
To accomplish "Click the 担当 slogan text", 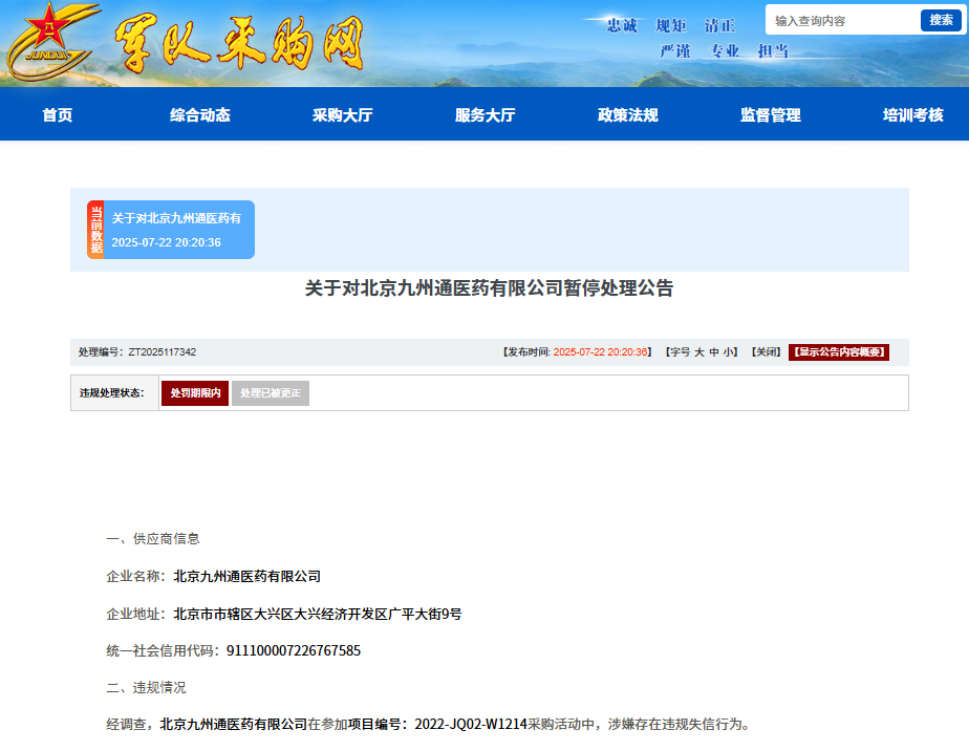I will [x=773, y=51].
